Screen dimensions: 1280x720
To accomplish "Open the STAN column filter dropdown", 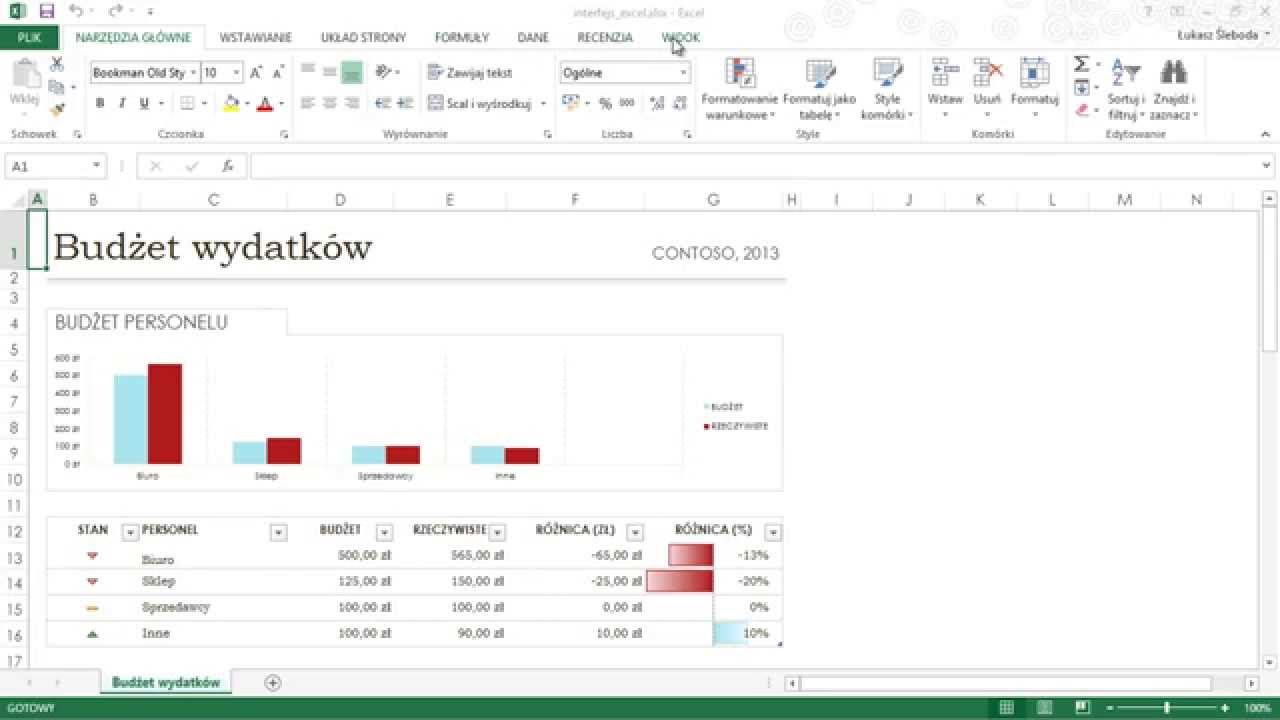I will (x=129, y=533).
